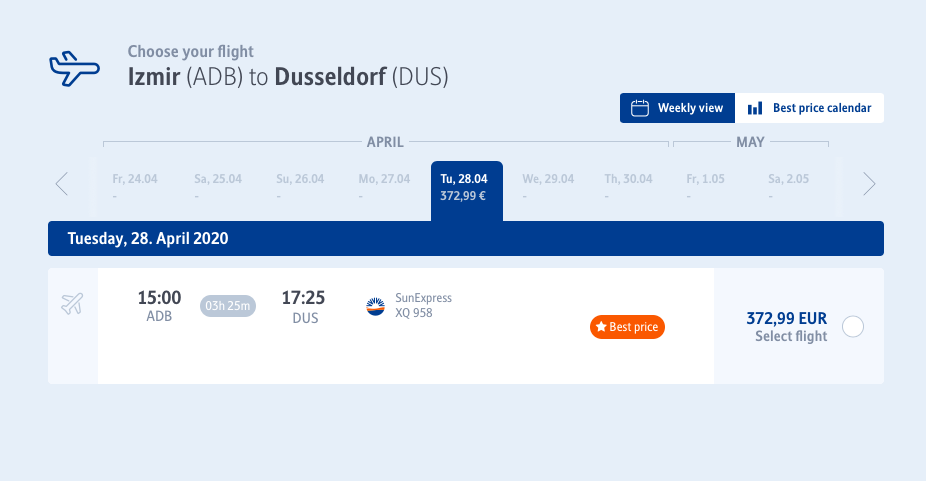The image size is (926, 481).
Task: Open the Best price calendar tab
Action: (x=810, y=108)
